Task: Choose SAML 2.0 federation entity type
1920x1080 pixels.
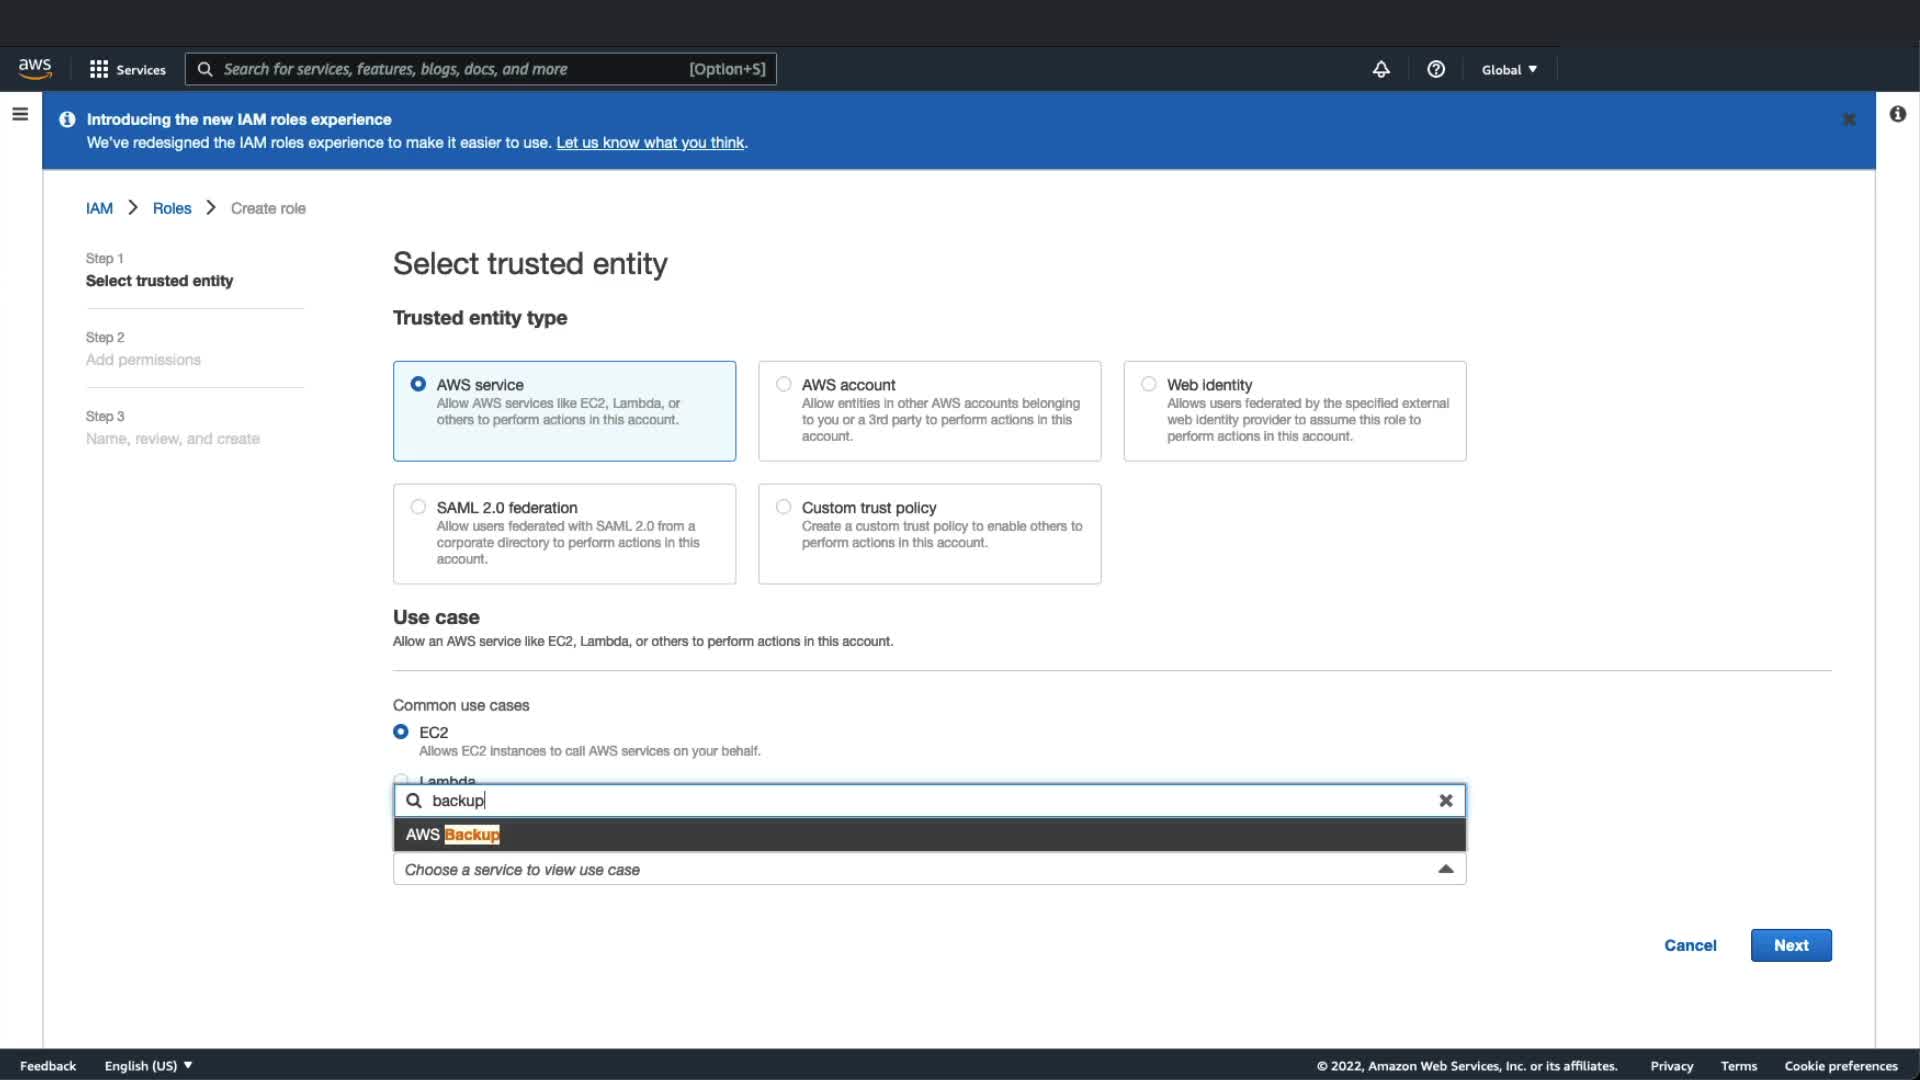Action: point(418,507)
